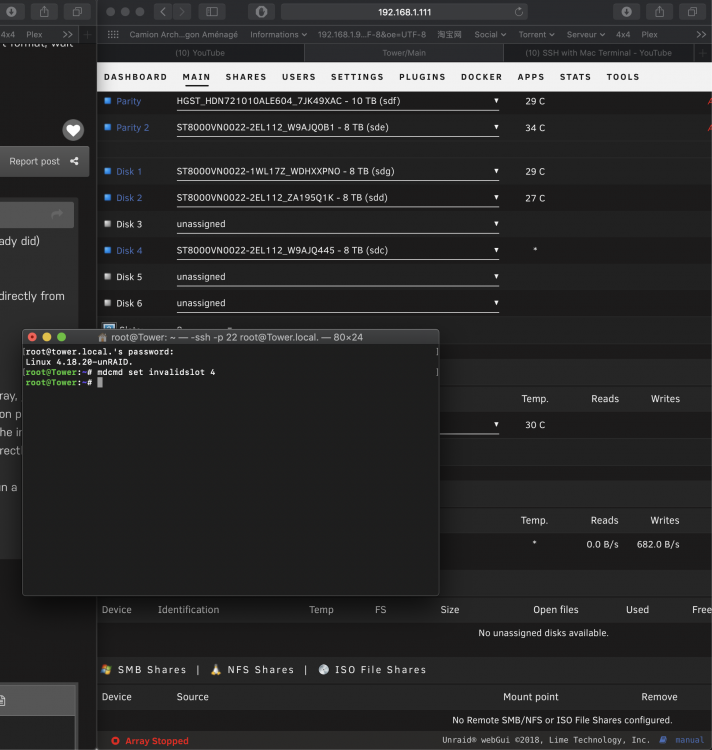Click the show tabs overview icon at right
The width and height of the screenshot is (712, 750).
tap(692, 12)
